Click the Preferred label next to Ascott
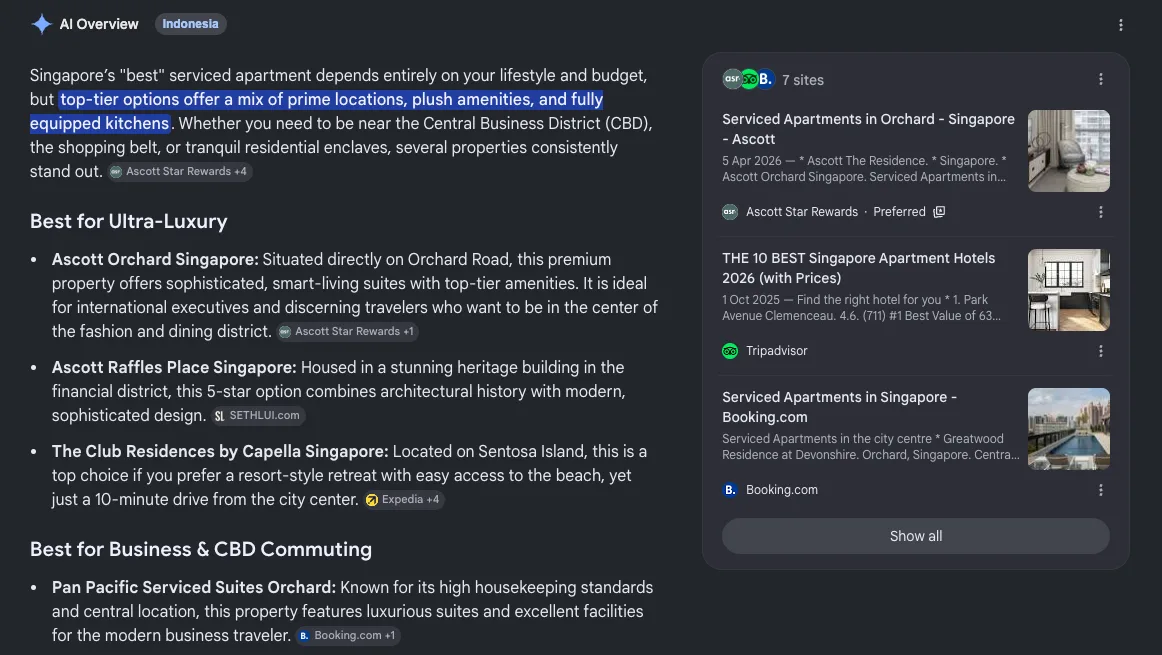Screen dimensions: 1162x655 [900, 212]
